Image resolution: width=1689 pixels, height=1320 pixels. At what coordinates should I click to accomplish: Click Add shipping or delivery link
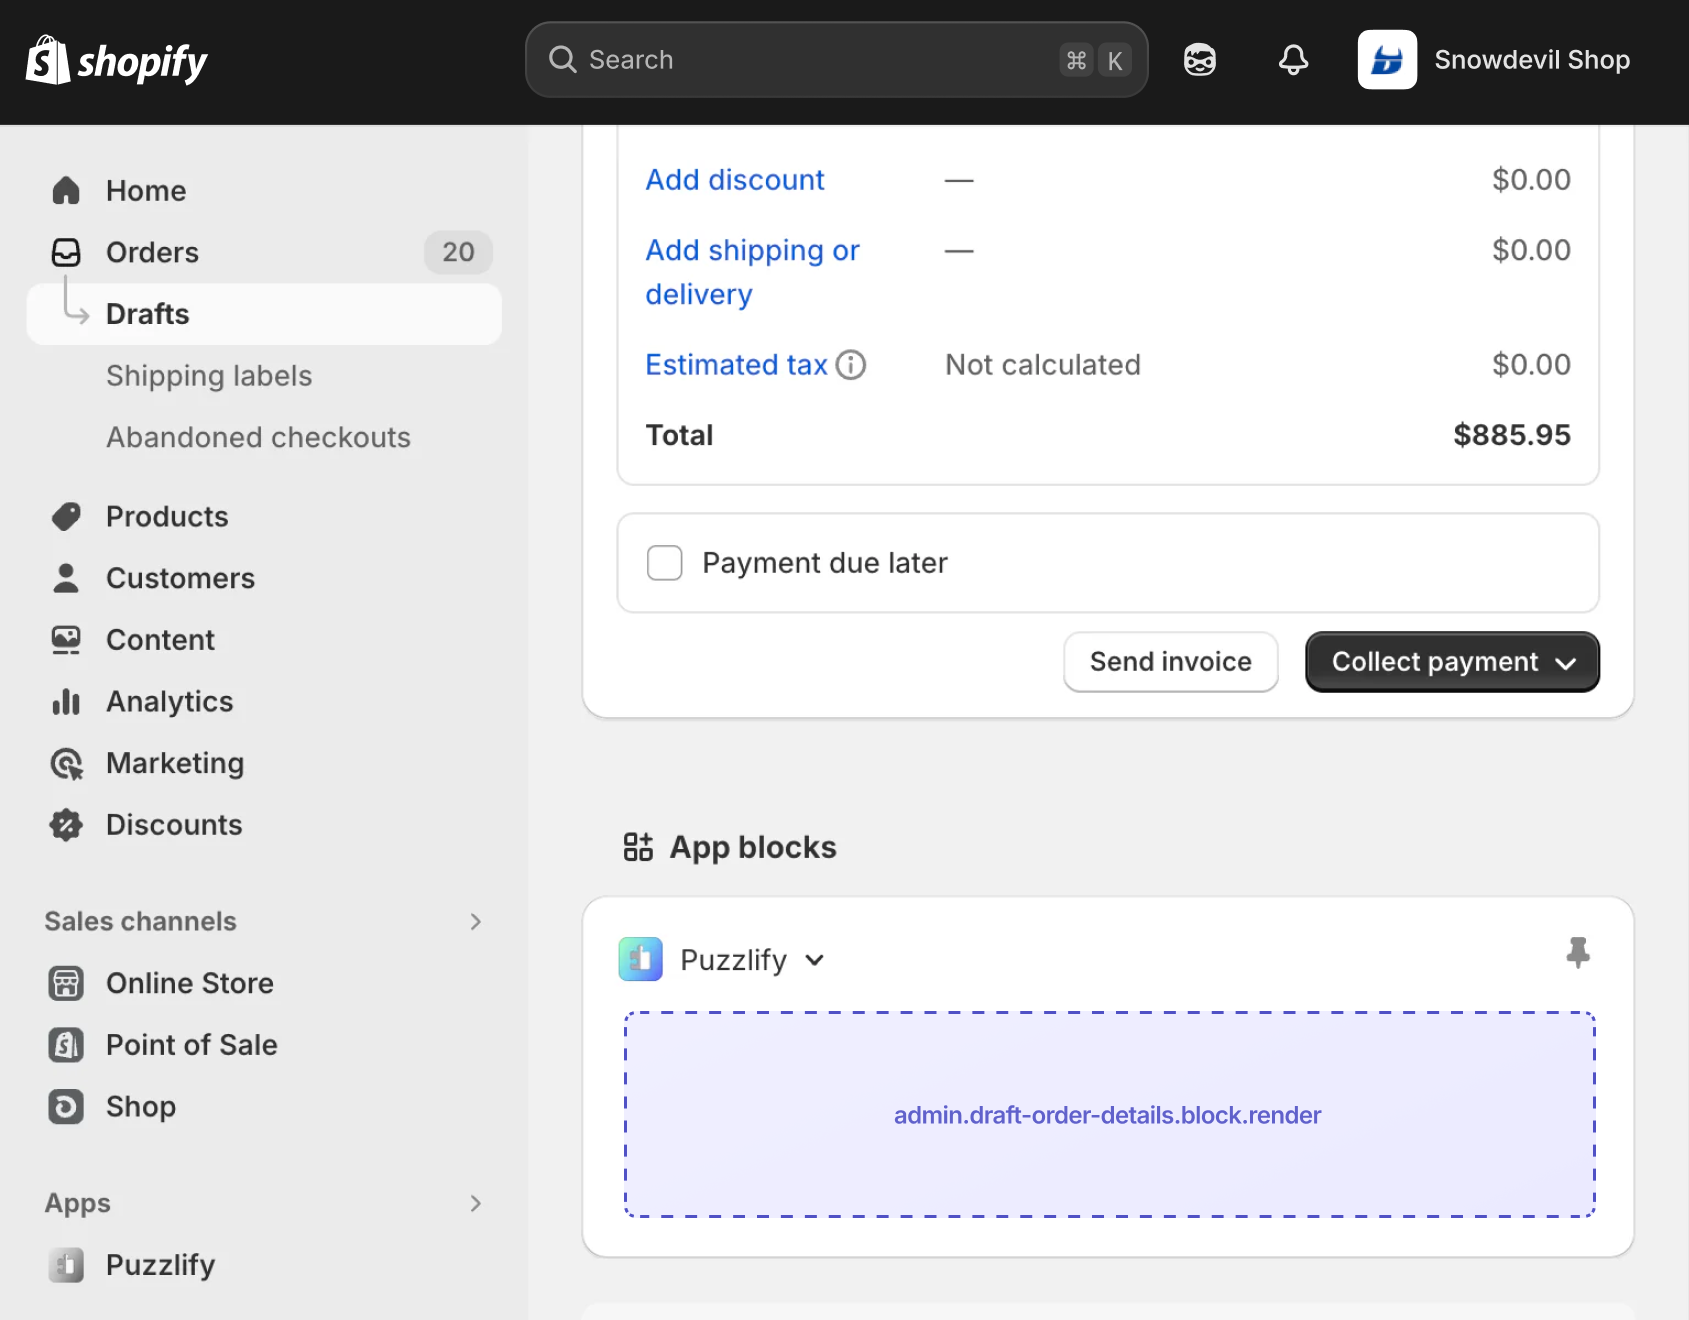tap(752, 272)
